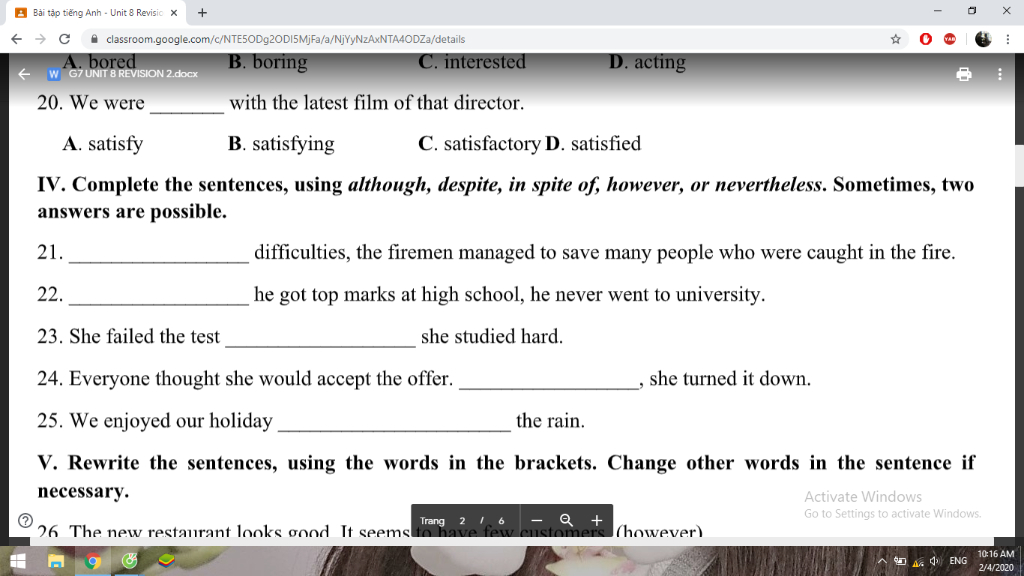Image resolution: width=1024 pixels, height=576 pixels.
Task: Click the blank in question 20
Action: (187, 106)
